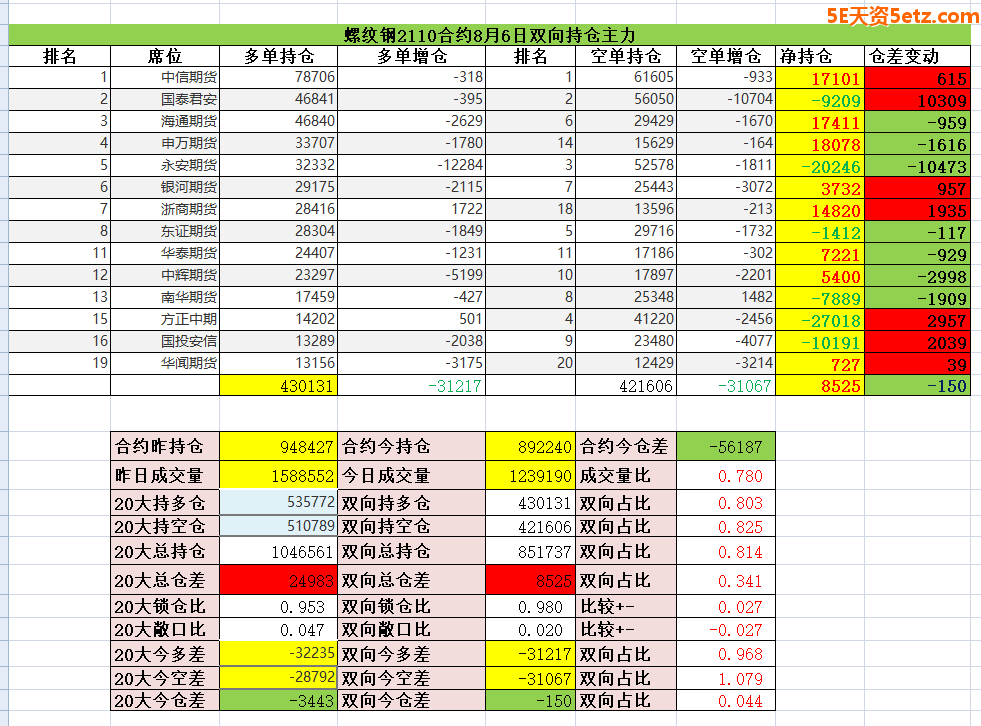Select the net total cell 8525 in the top table
This screenshot has height=726, width=981.
[820, 385]
